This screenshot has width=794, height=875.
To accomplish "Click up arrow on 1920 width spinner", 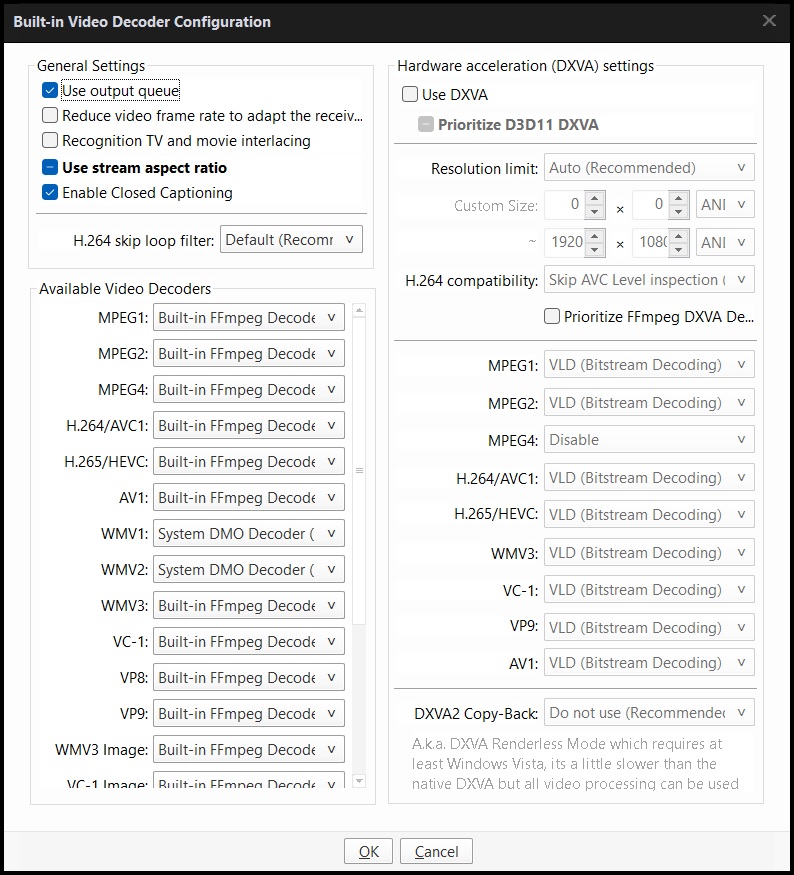I will (x=595, y=235).
